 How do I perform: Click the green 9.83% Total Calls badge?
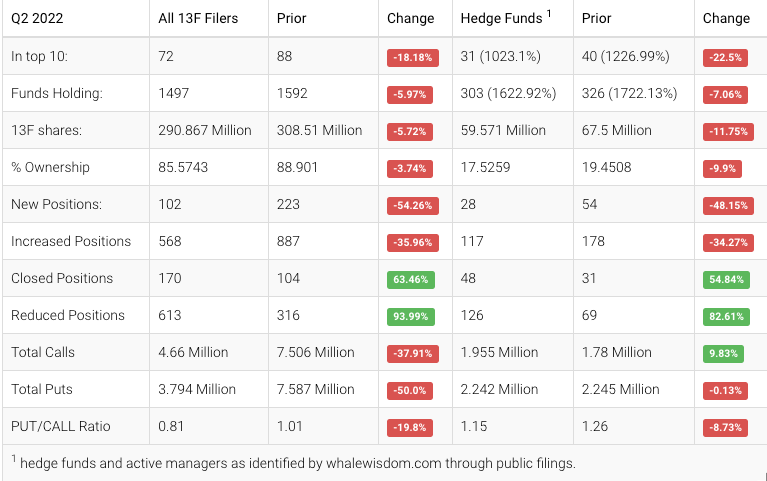click(x=723, y=353)
